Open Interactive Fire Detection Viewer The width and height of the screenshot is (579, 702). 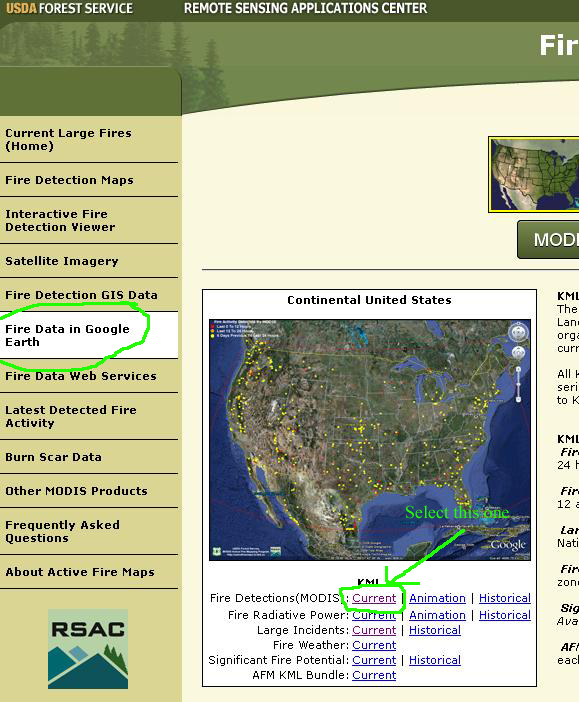[x=60, y=220]
